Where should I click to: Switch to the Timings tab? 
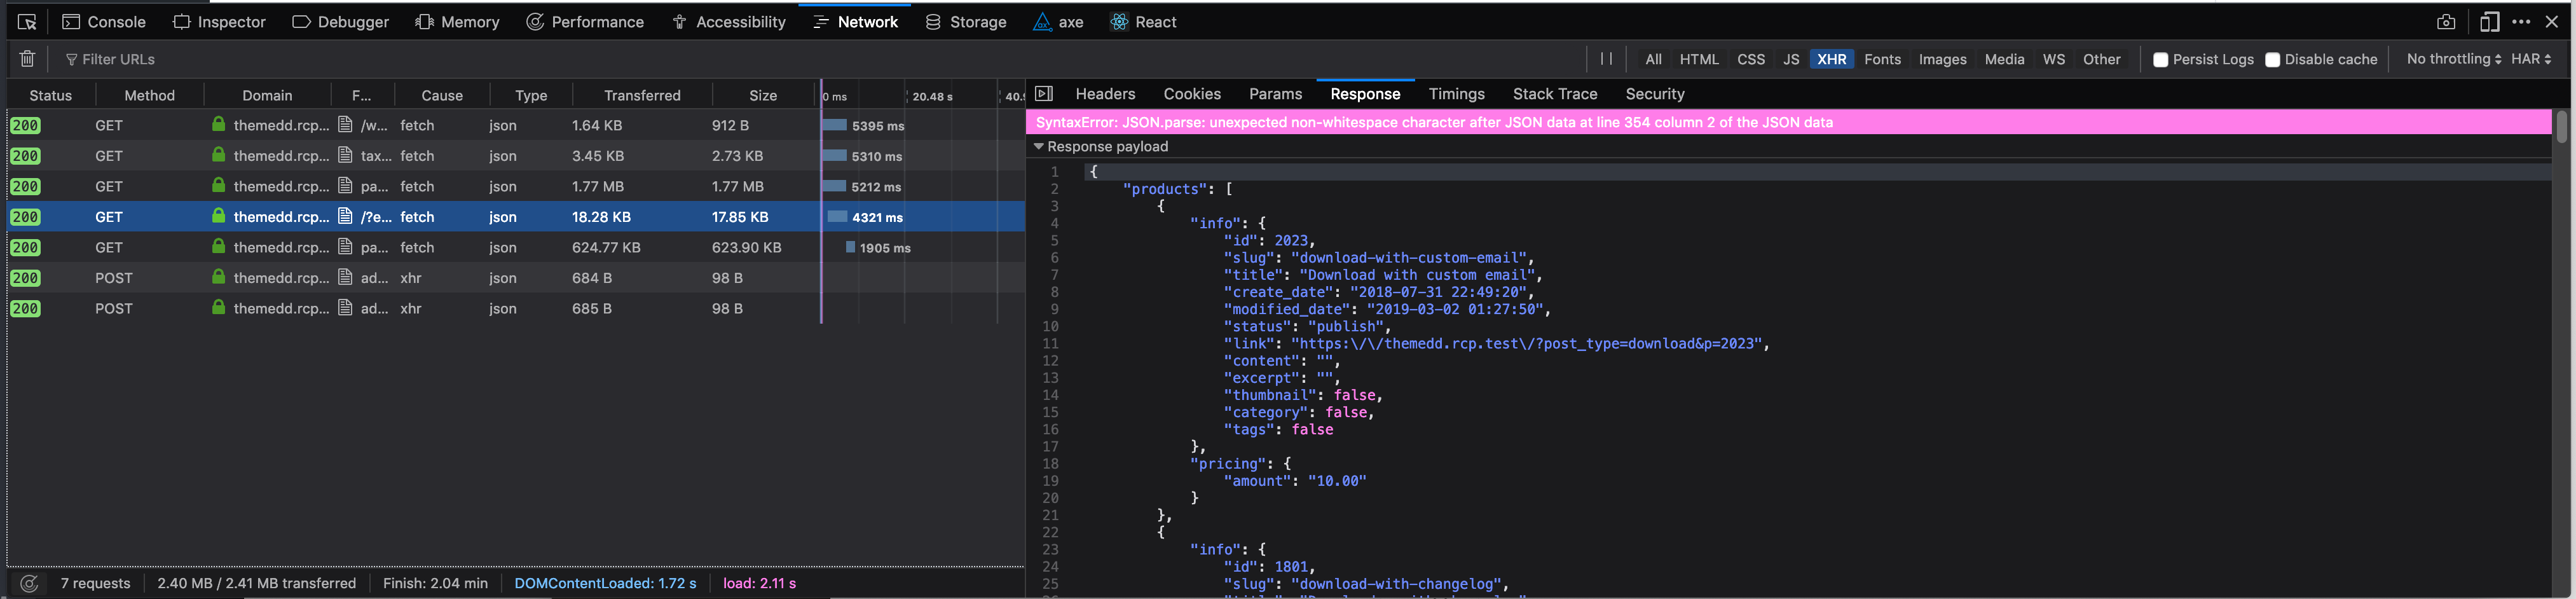[x=1456, y=93]
